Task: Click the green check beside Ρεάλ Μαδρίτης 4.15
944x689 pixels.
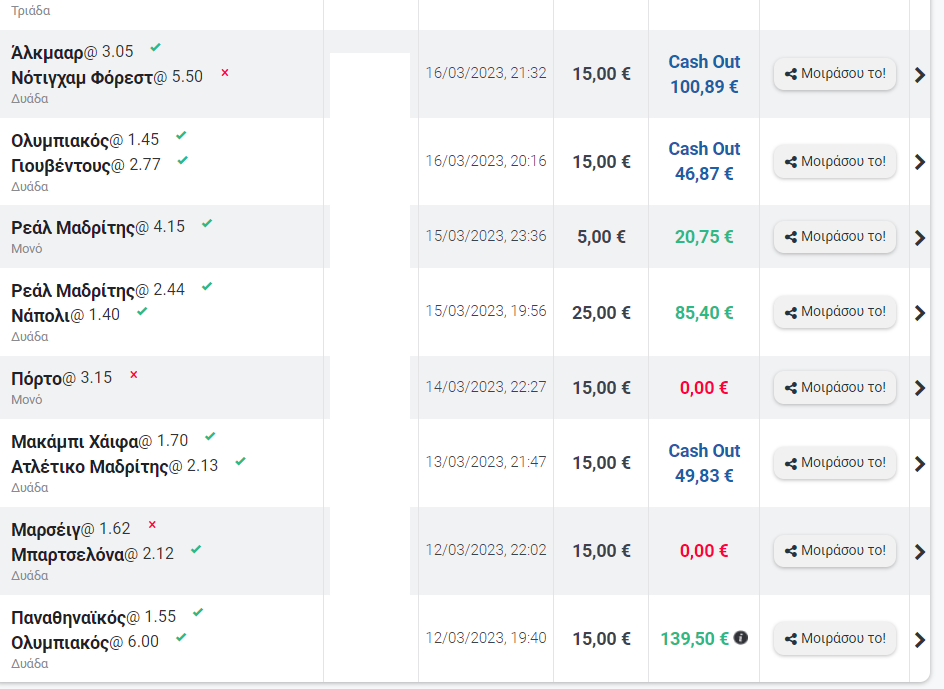Action: pyautogui.click(x=207, y=223)
